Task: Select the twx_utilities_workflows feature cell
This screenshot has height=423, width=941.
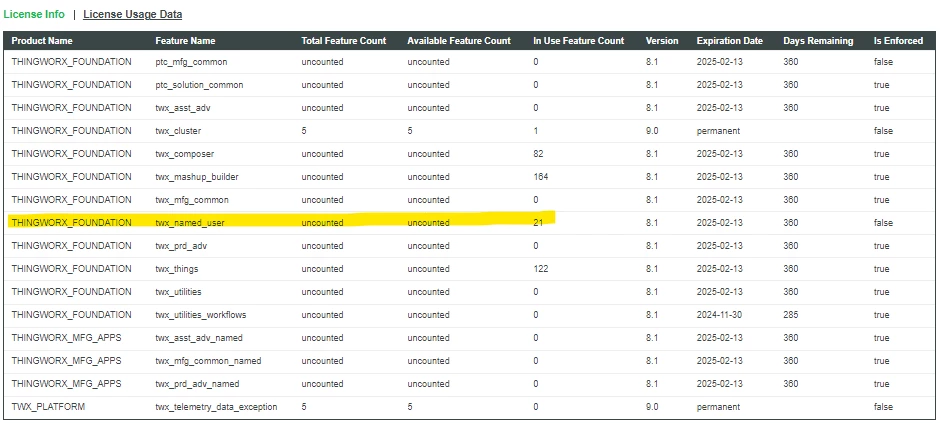Action: (x=200, y=314)
